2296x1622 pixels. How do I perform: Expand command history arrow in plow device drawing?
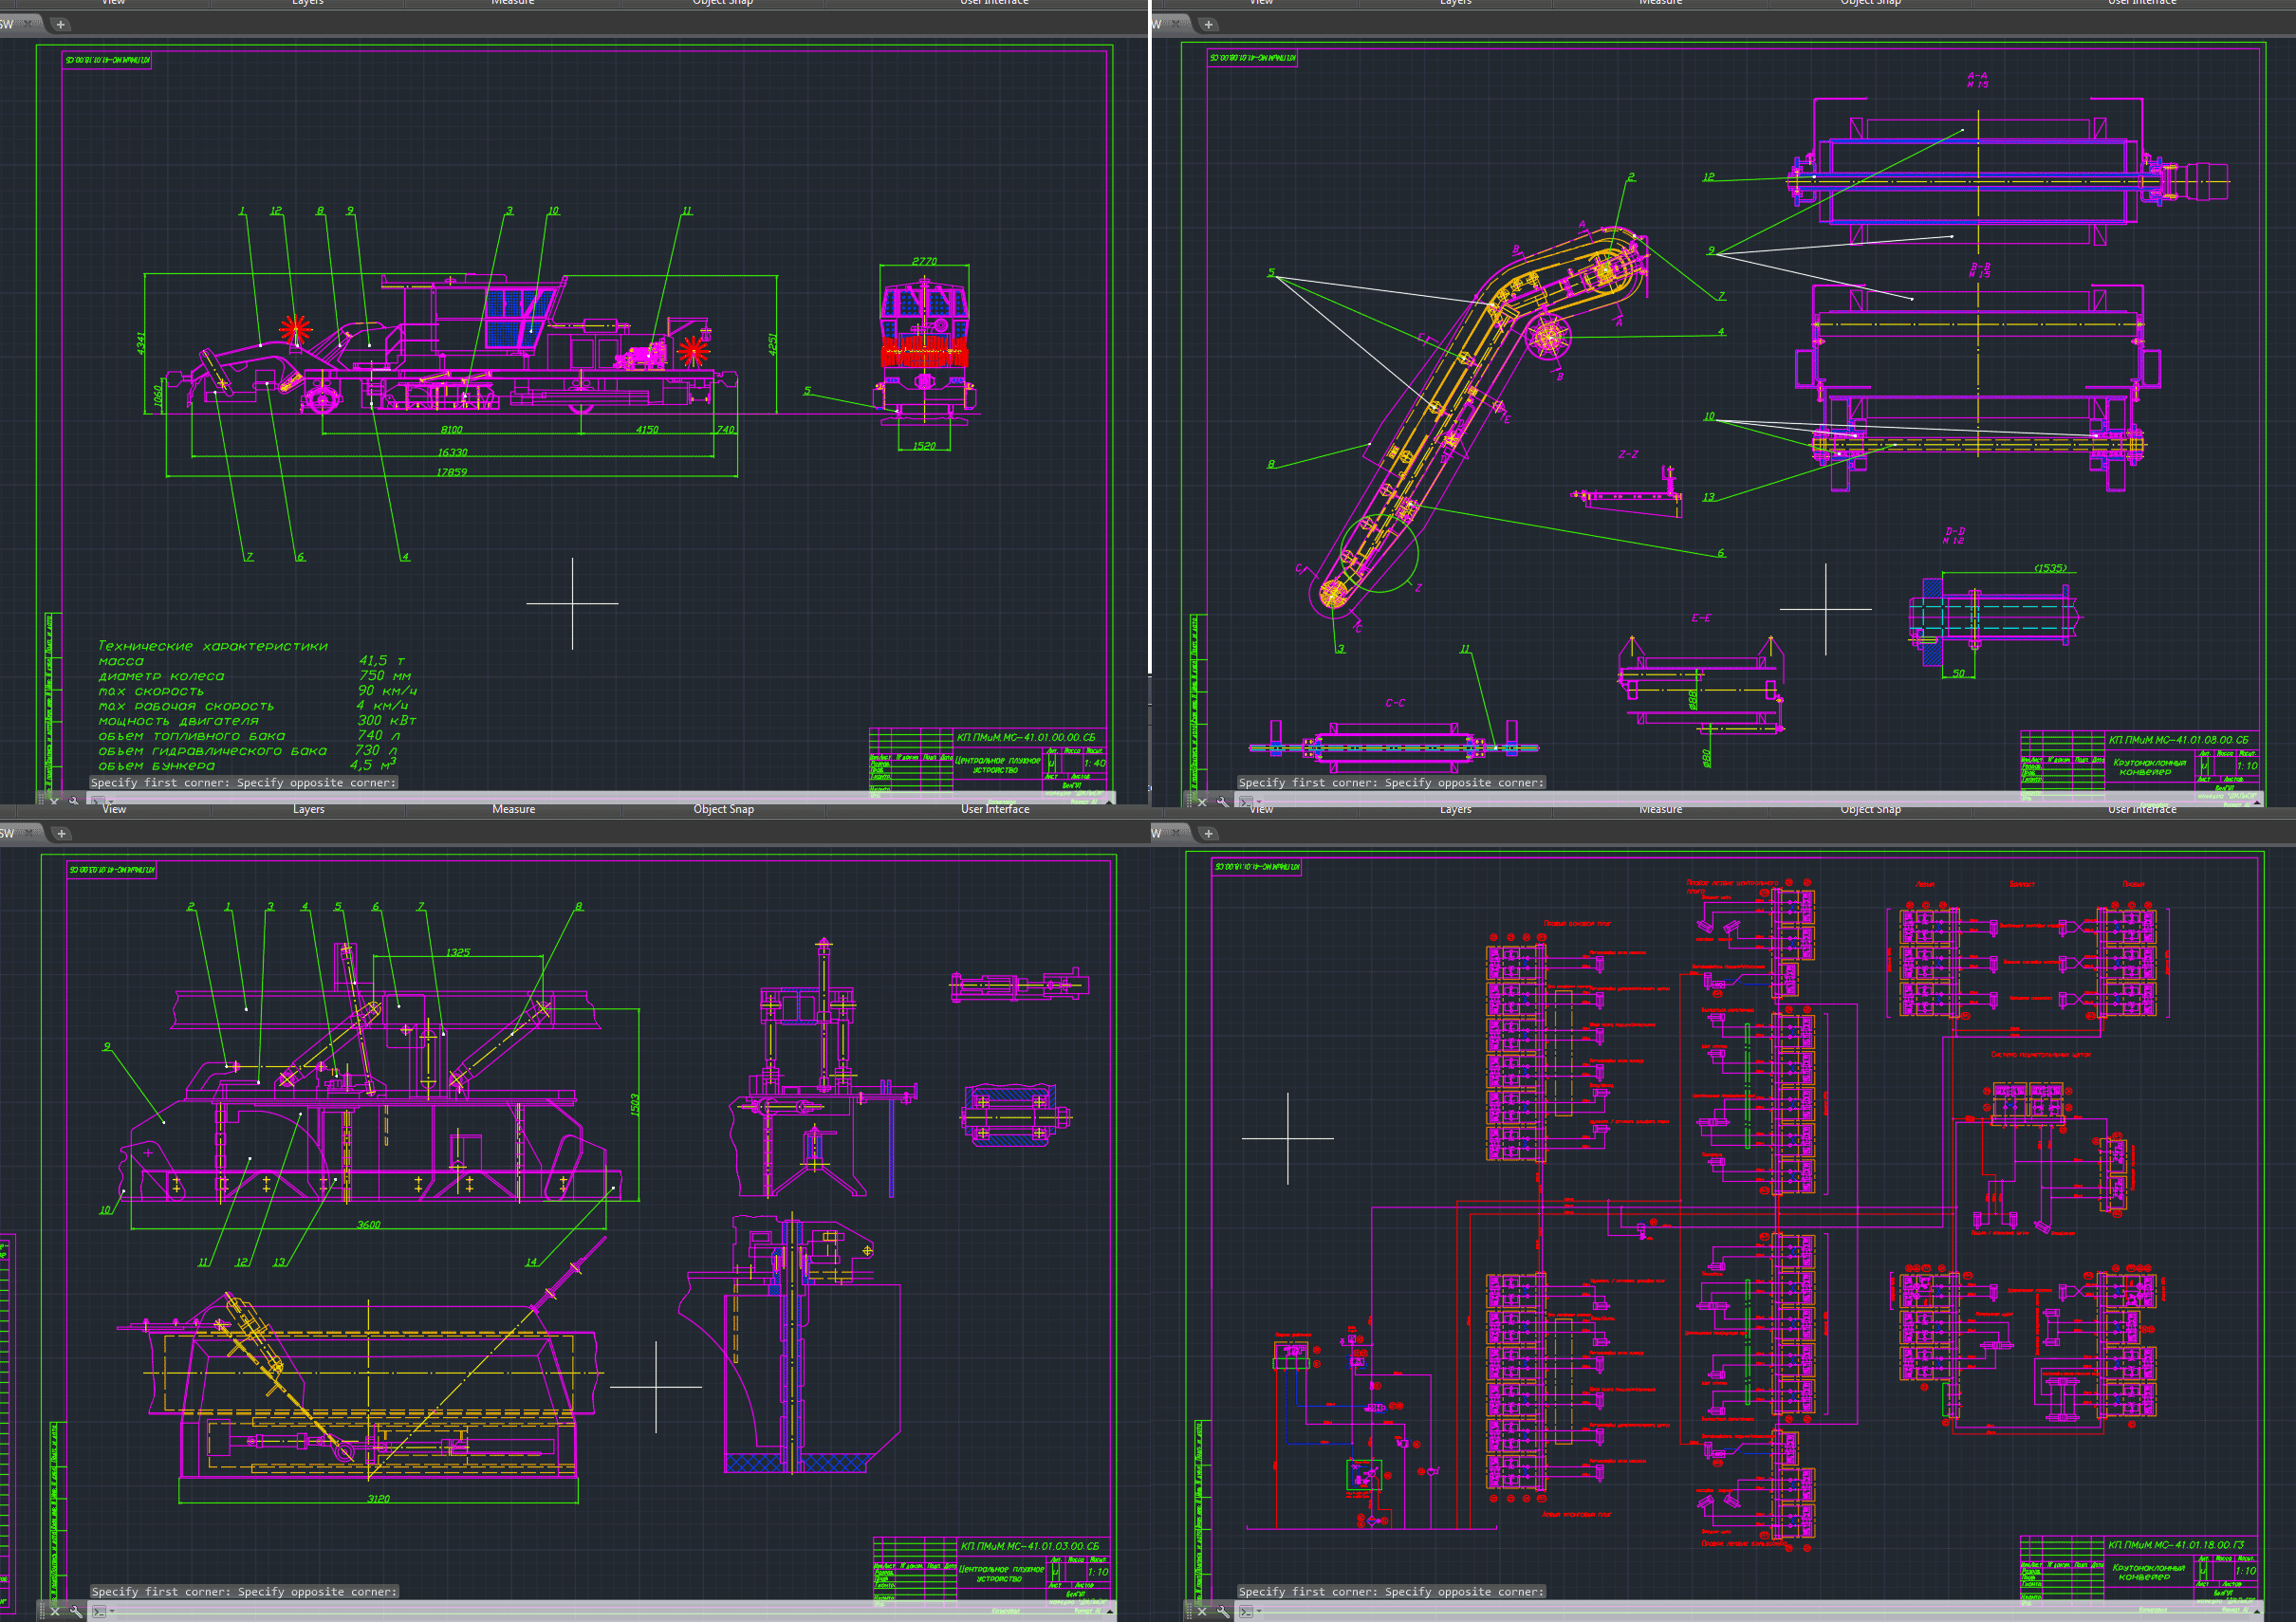pyautogui.click(x=1109, y=1611)
